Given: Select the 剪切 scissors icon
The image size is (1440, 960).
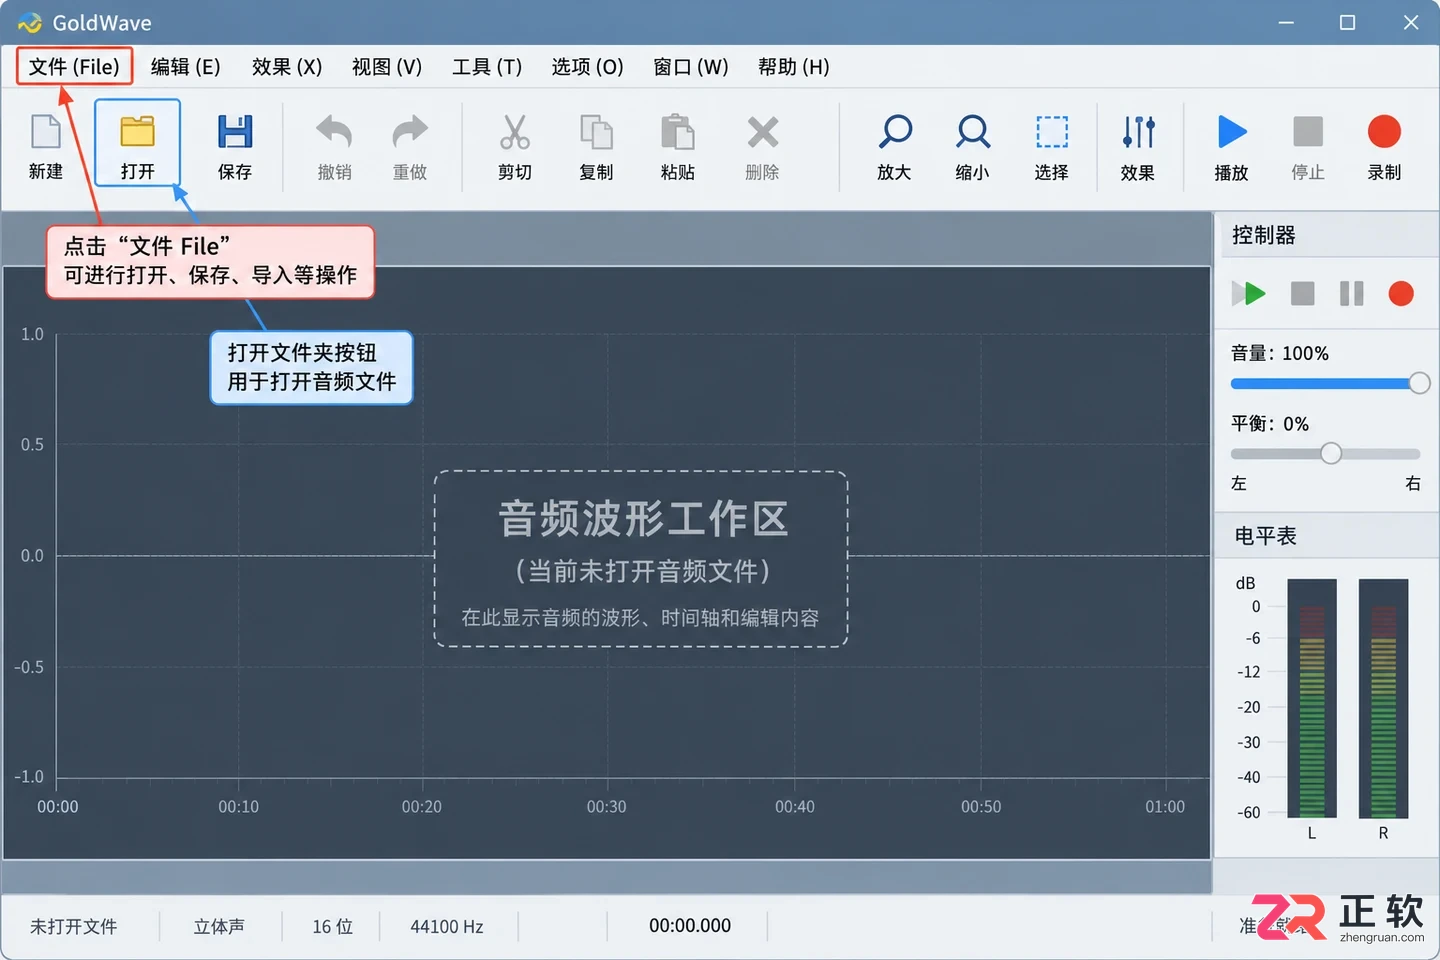Looking at the screenshot, I should (x=515, y=131).
